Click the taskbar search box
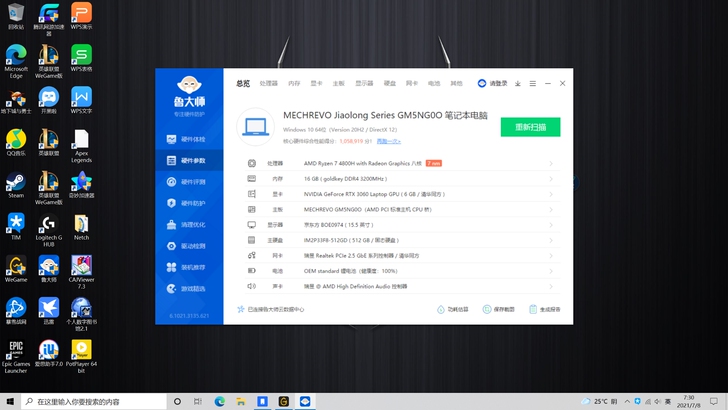 pyautogui.click(x=94, y=402)
